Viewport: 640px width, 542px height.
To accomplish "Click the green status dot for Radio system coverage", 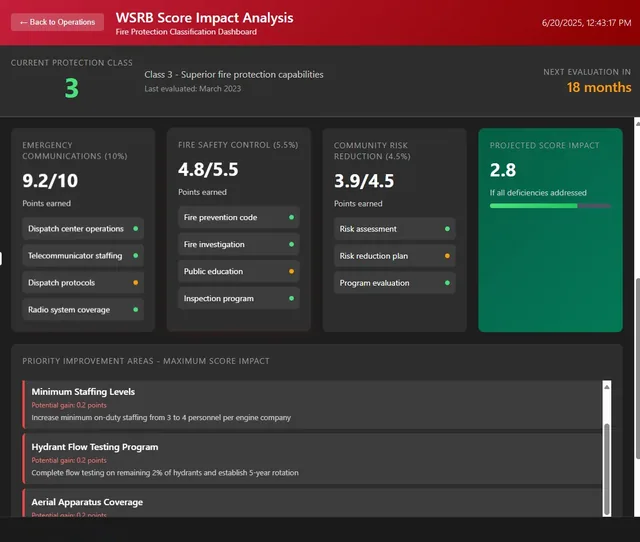I will click(136, 309).
